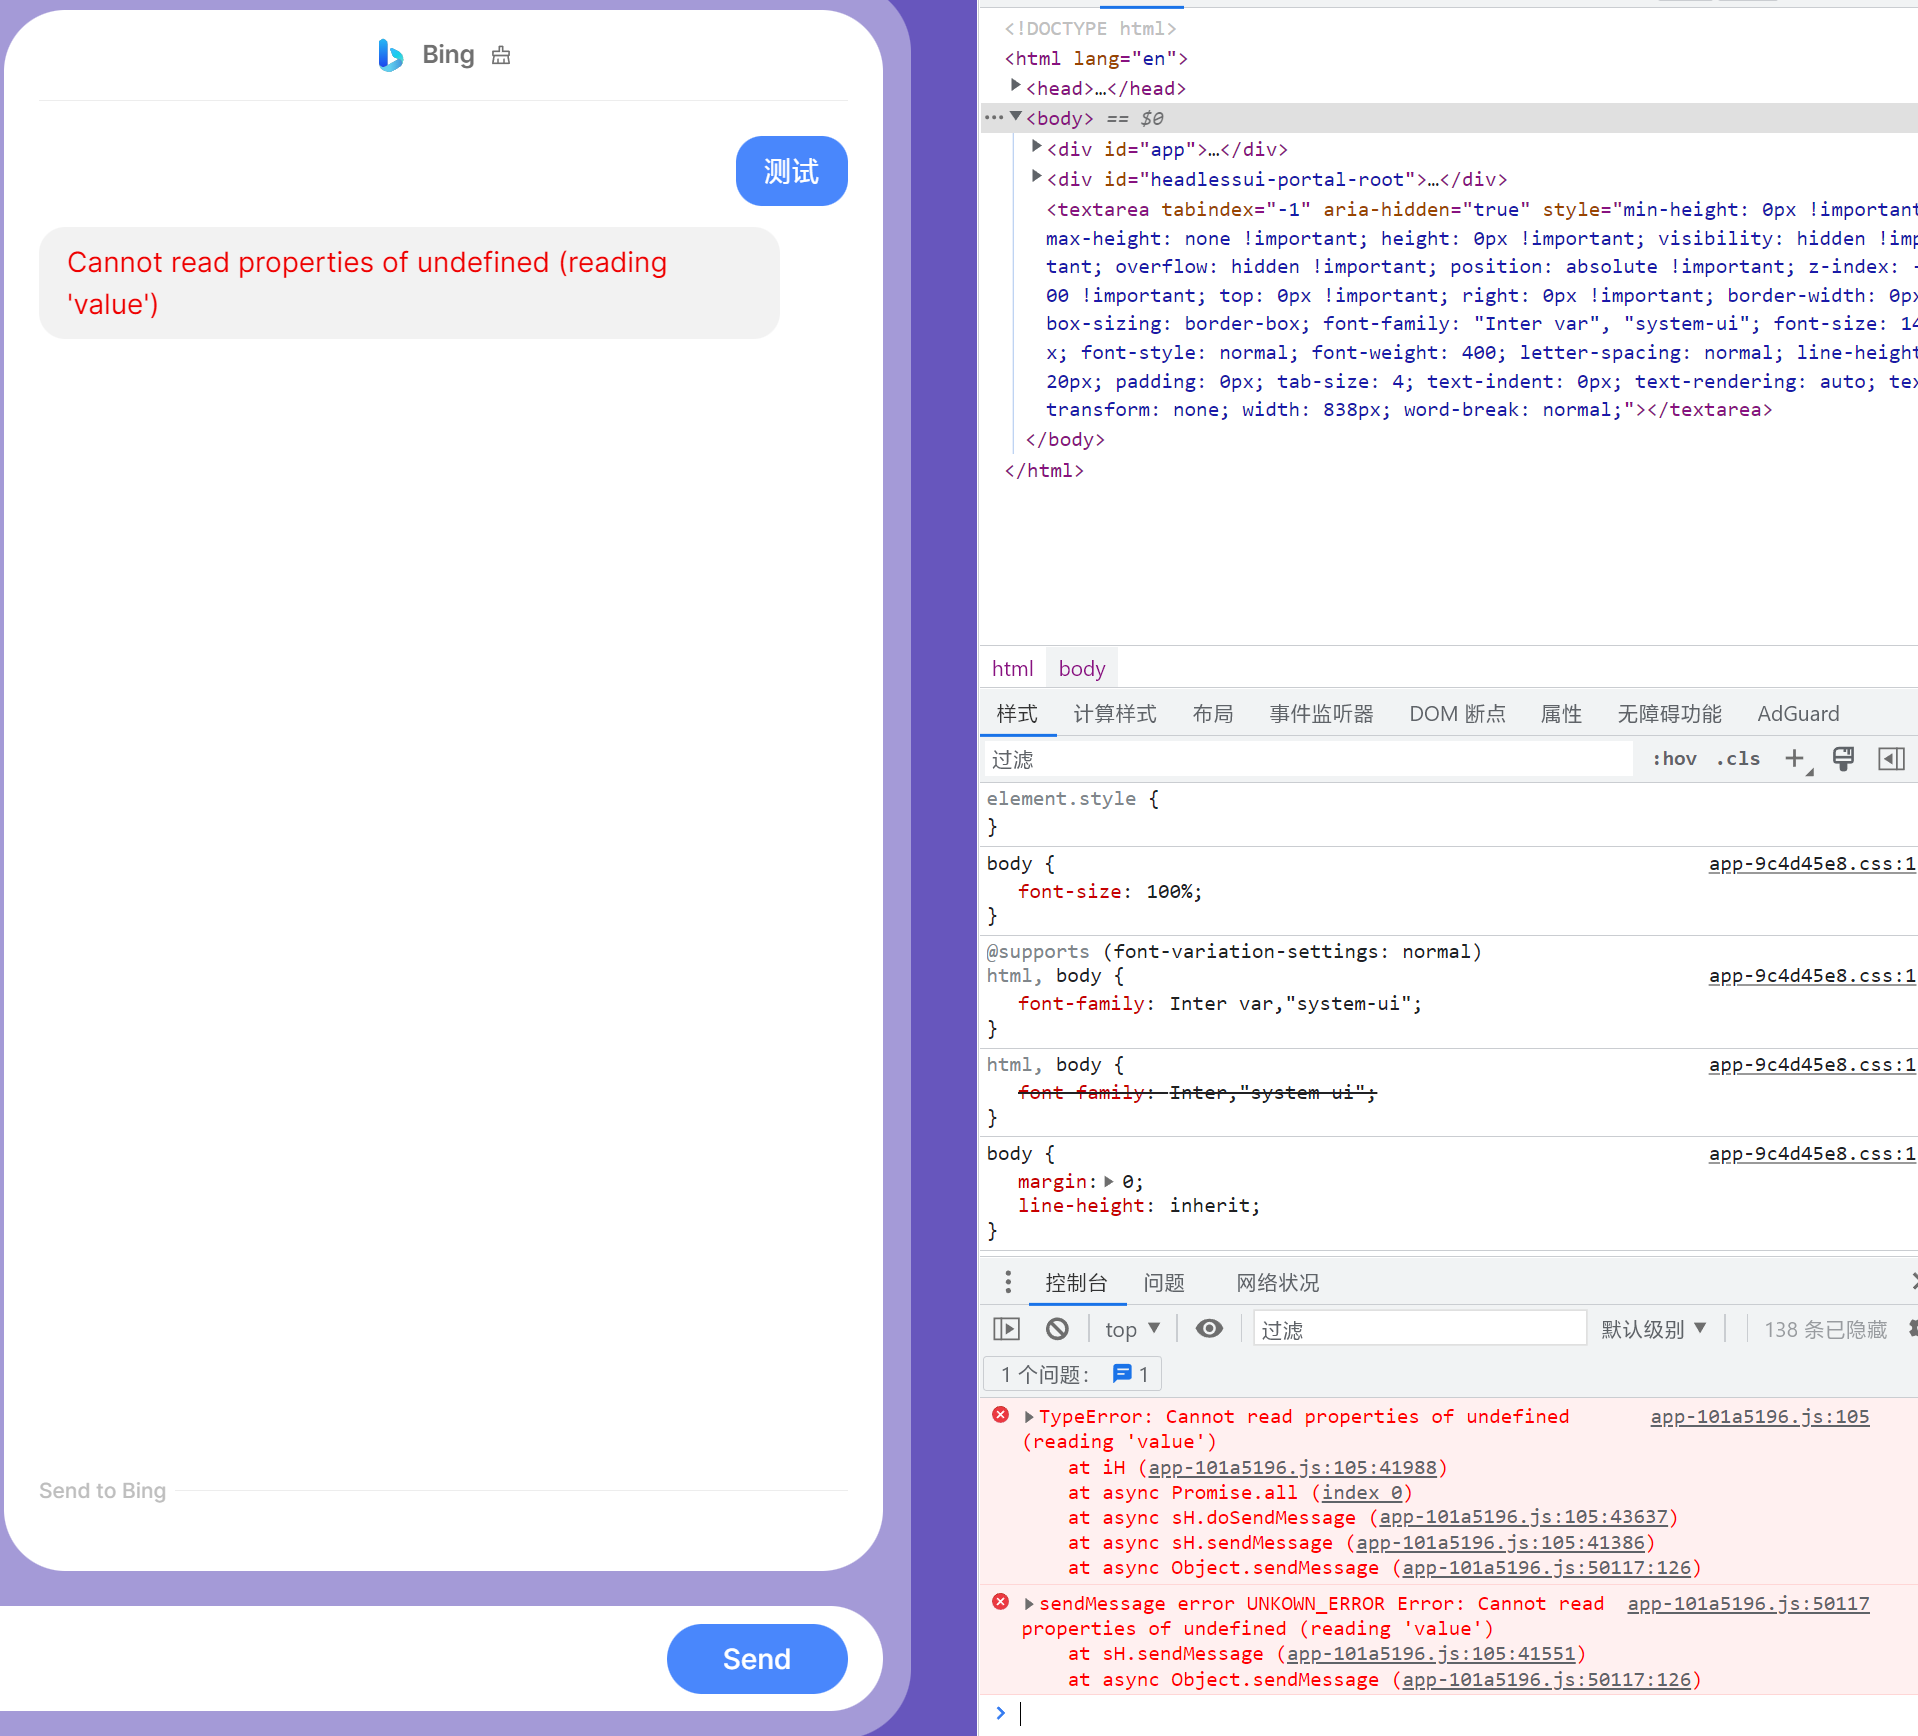
Task: Click the Send button
Action: (756, 1658)
